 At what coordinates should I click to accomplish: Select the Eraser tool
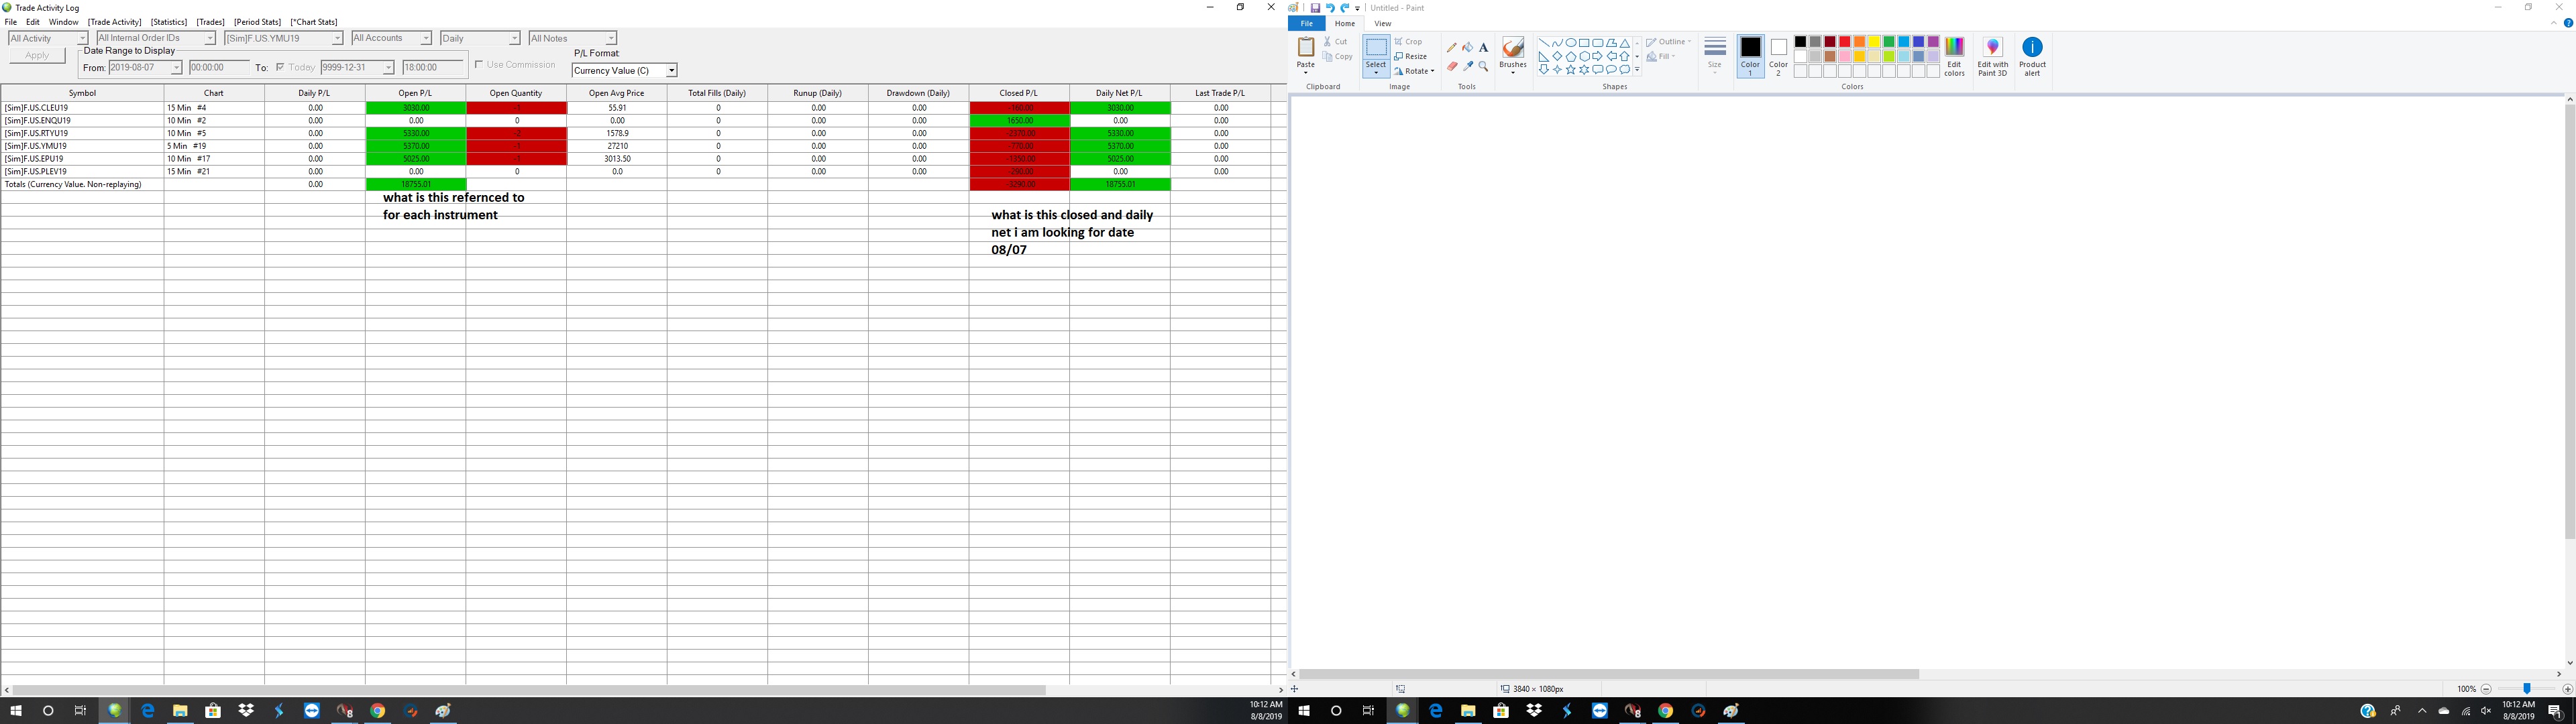(x=1452, y=66)
